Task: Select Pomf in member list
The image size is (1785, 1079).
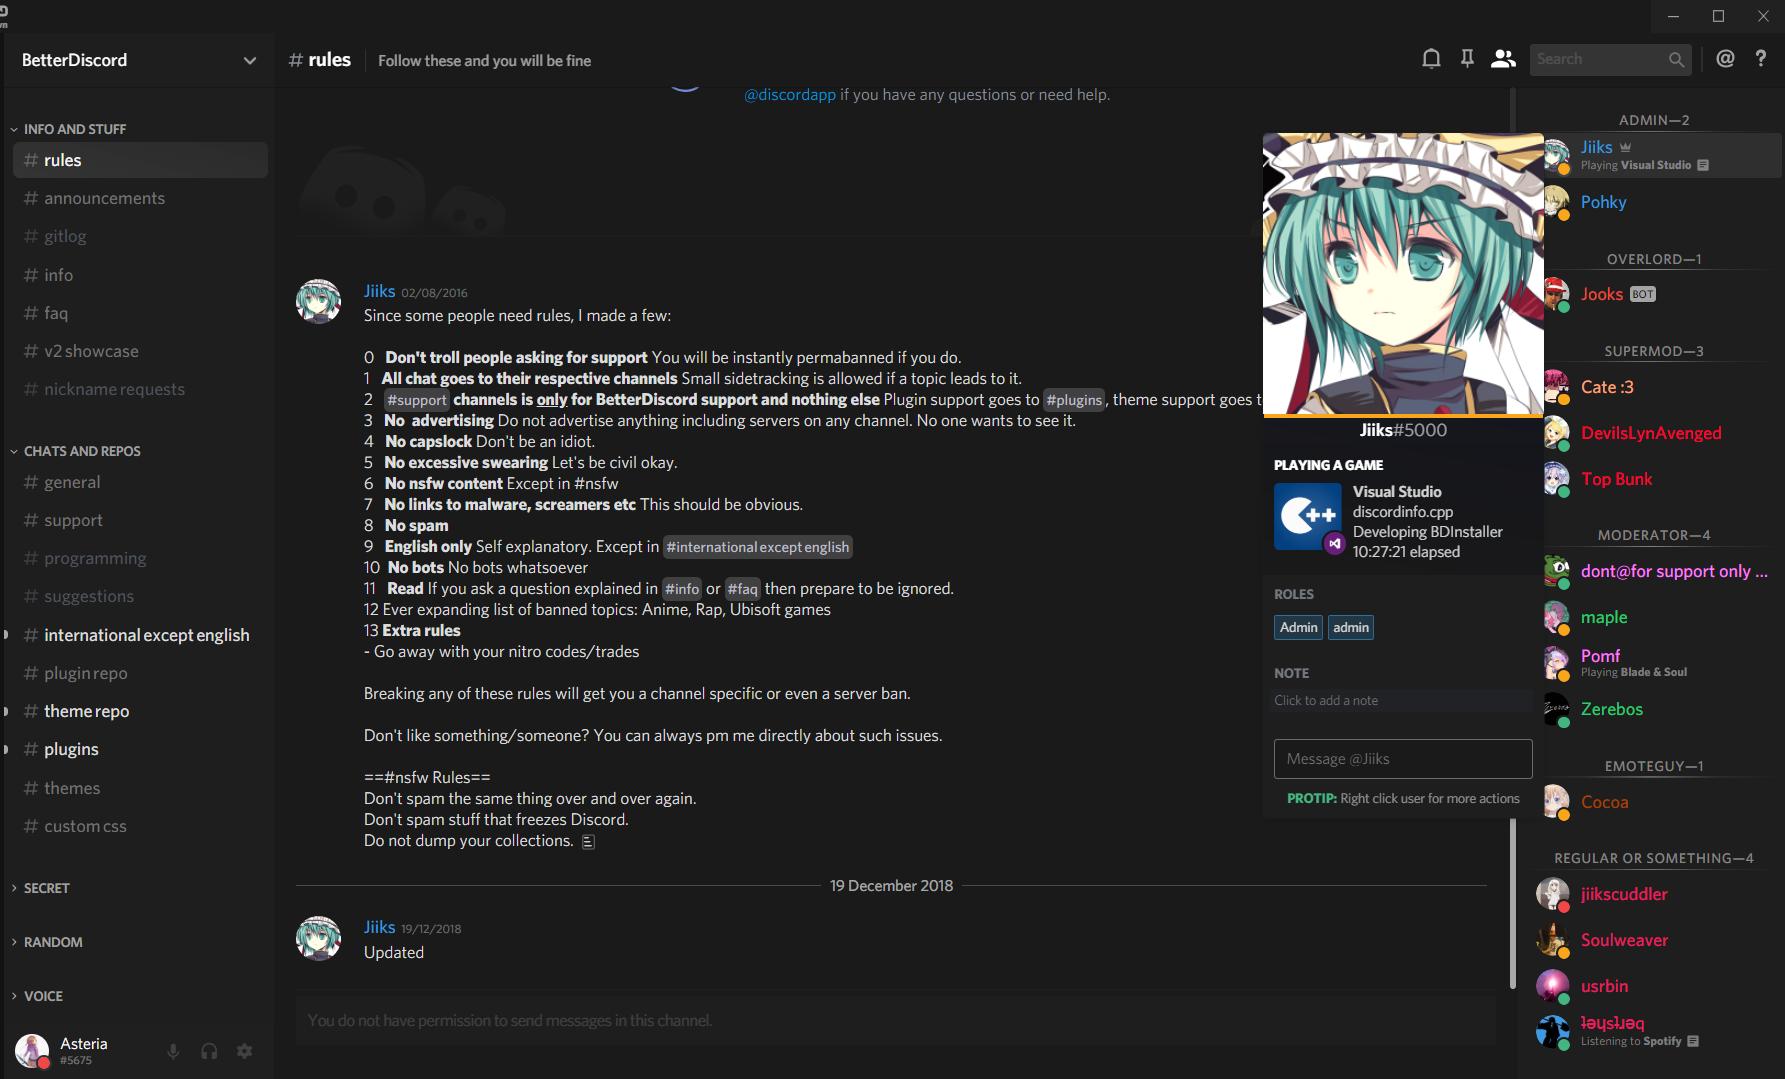Action: (x=1660, y=663)
